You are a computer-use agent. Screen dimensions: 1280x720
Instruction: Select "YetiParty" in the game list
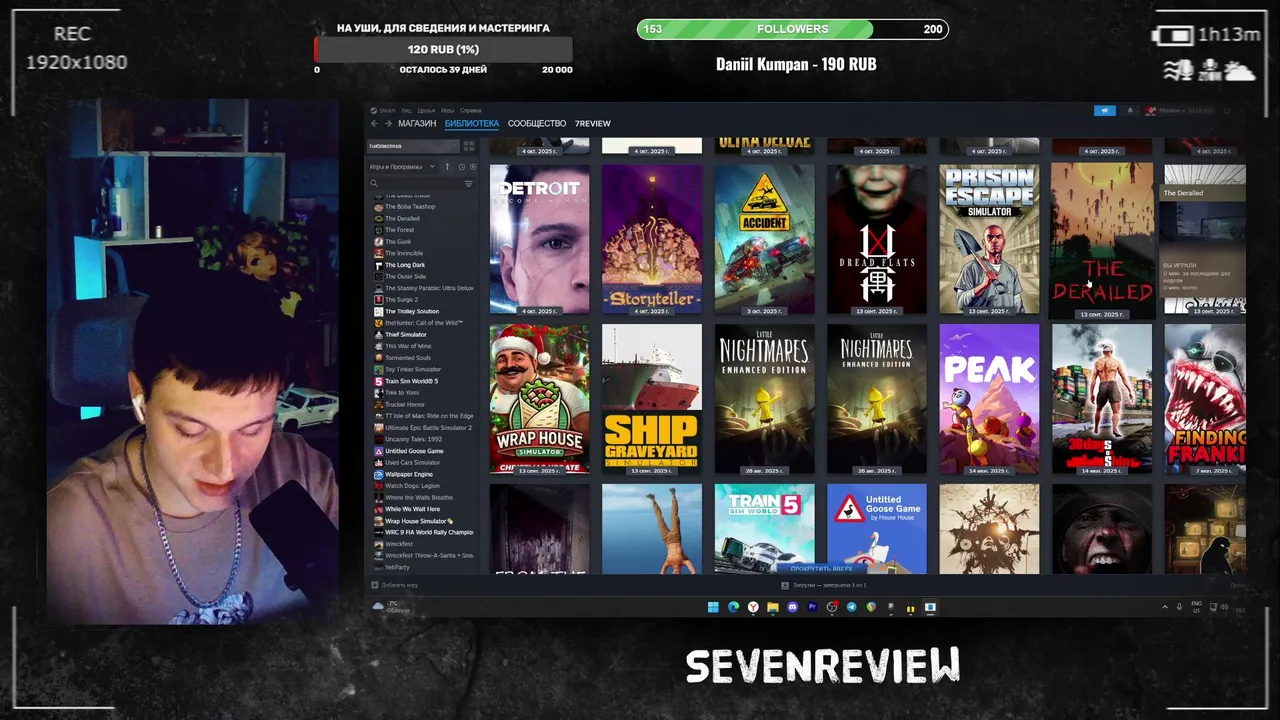coord(397,567)
